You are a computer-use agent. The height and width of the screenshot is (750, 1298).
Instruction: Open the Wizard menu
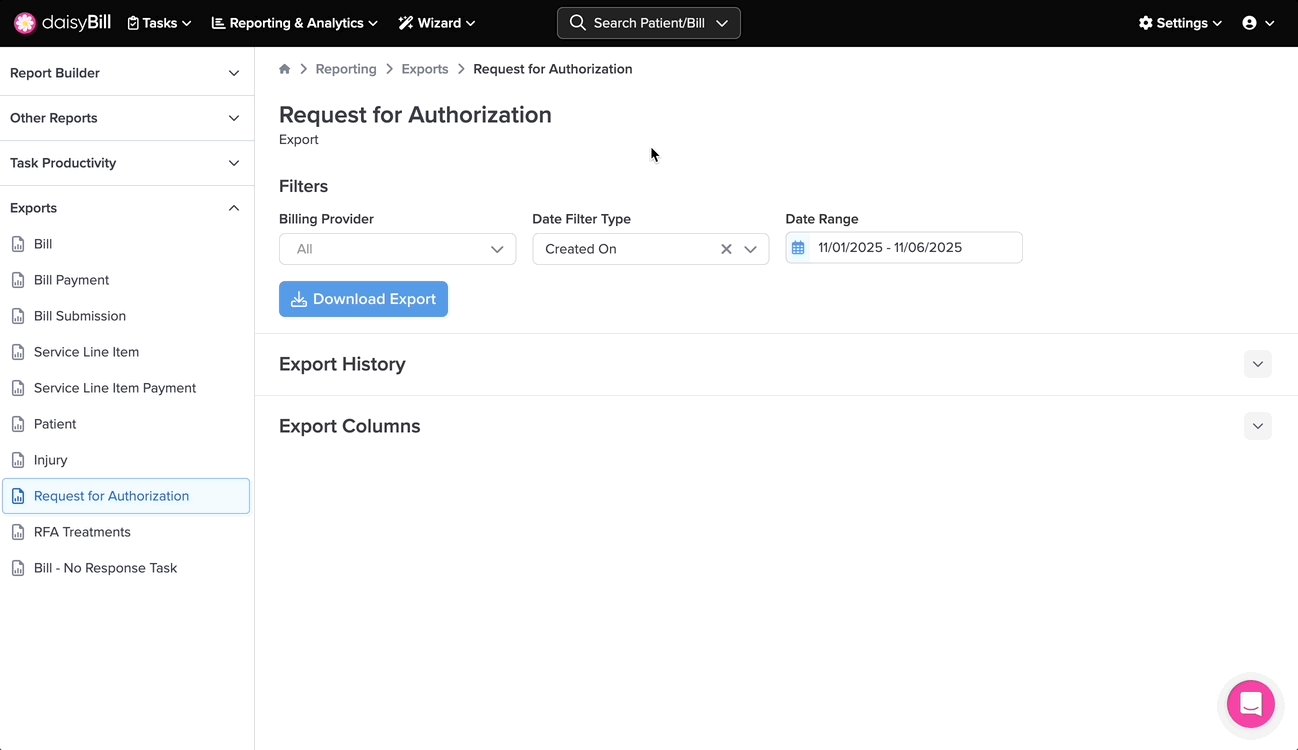pos(437,23)
